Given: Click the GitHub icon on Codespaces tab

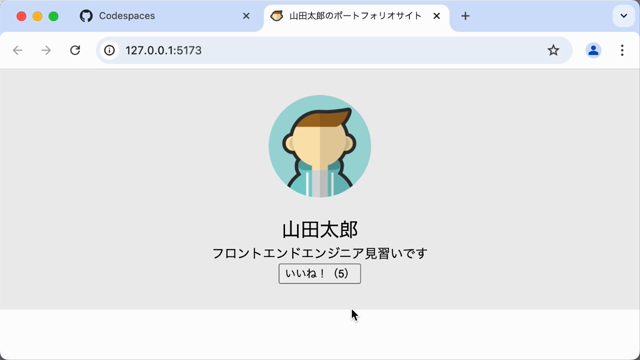Looking at the screenshot, I should pos(86,16).
